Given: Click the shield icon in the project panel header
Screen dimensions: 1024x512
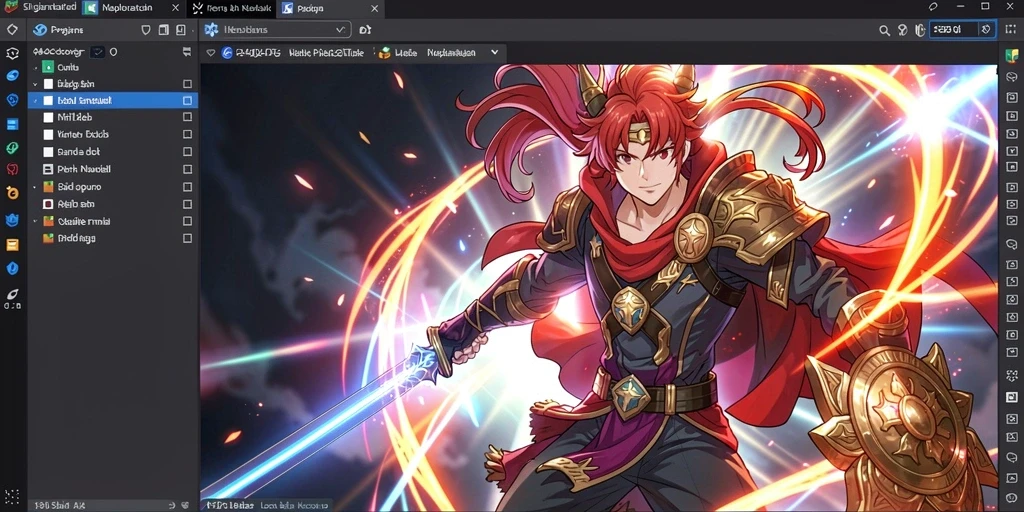Looking at the screenshot, I should click(146, 30).
